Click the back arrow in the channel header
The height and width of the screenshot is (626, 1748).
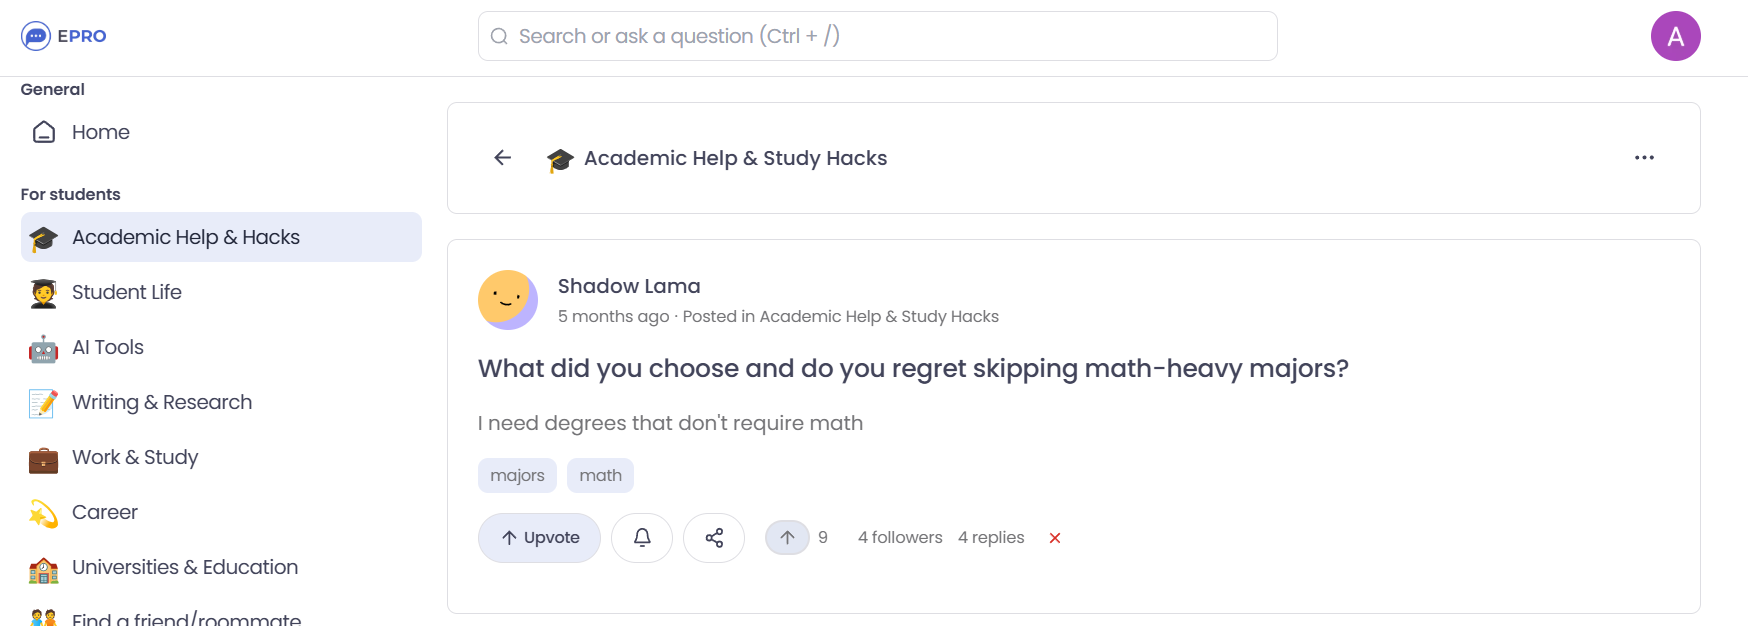click(502, 157)
